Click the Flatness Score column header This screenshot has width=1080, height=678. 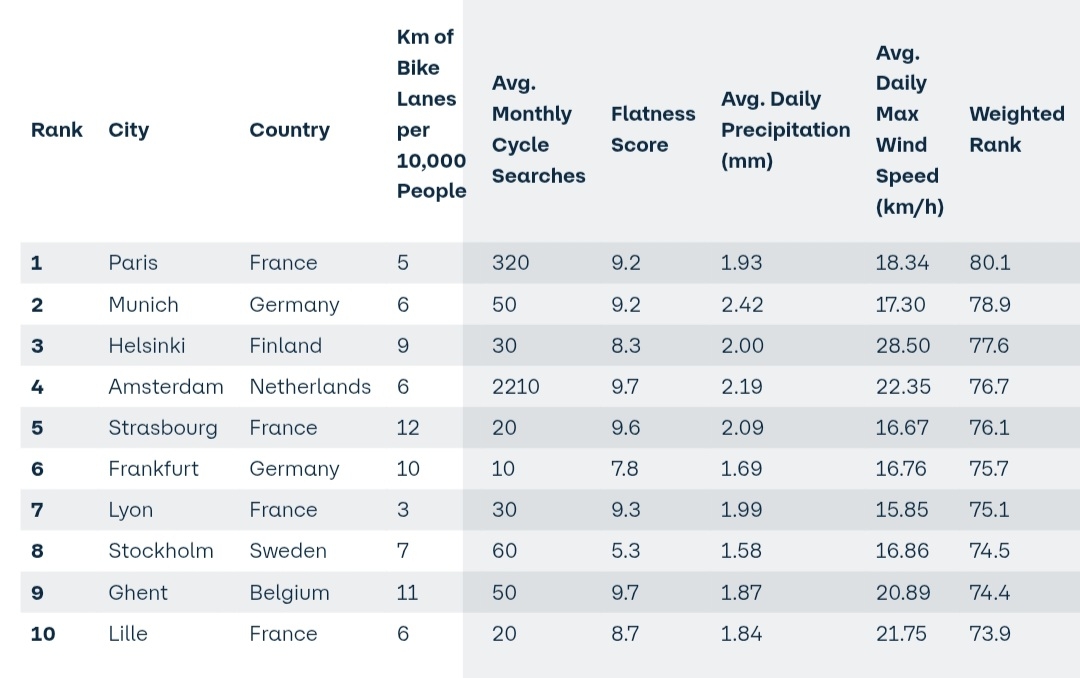tap(652, 129)
